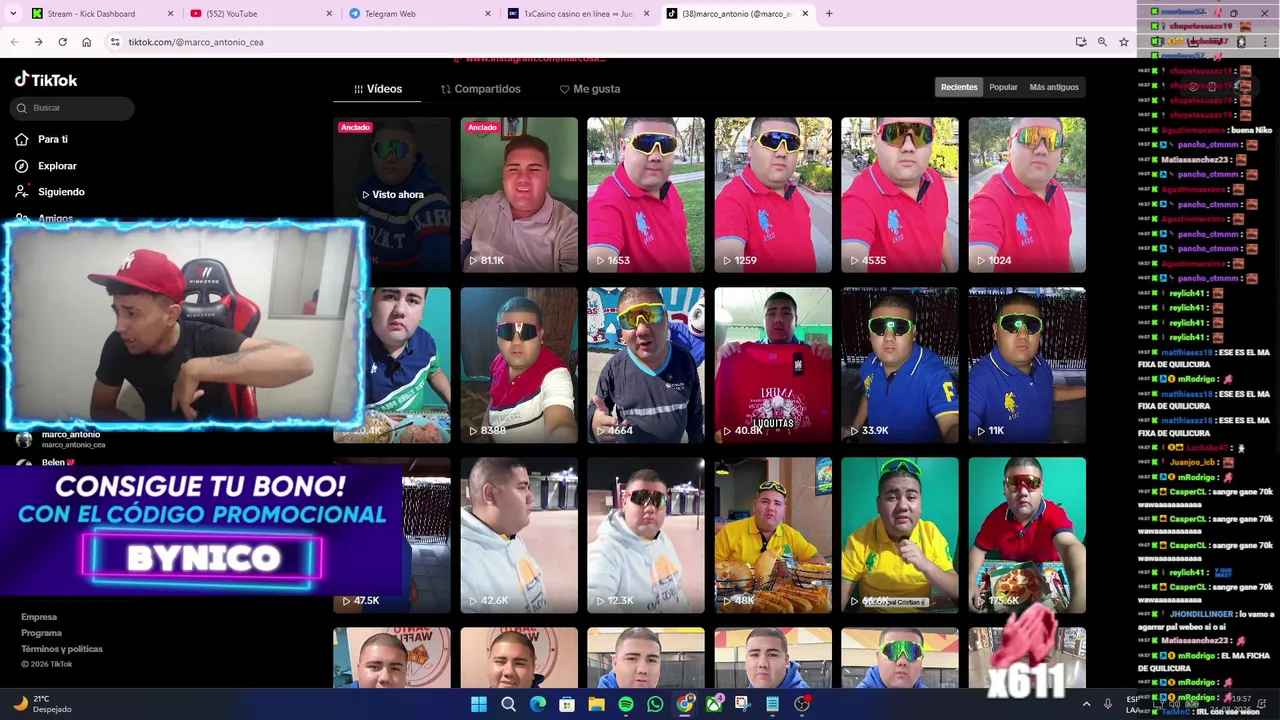This screenshot has width=1280, height=720.
Task: Play pinned video labeled Visto ahora
Action: click(x=392, y=195)
